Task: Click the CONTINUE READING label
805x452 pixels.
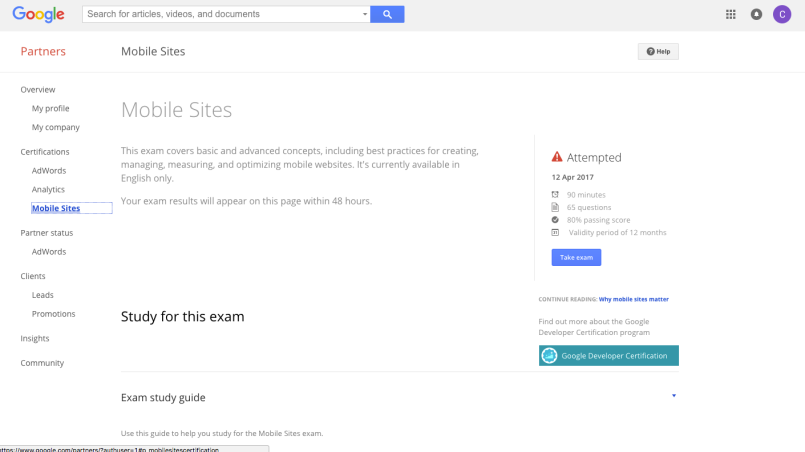Action: click(568, 299)
